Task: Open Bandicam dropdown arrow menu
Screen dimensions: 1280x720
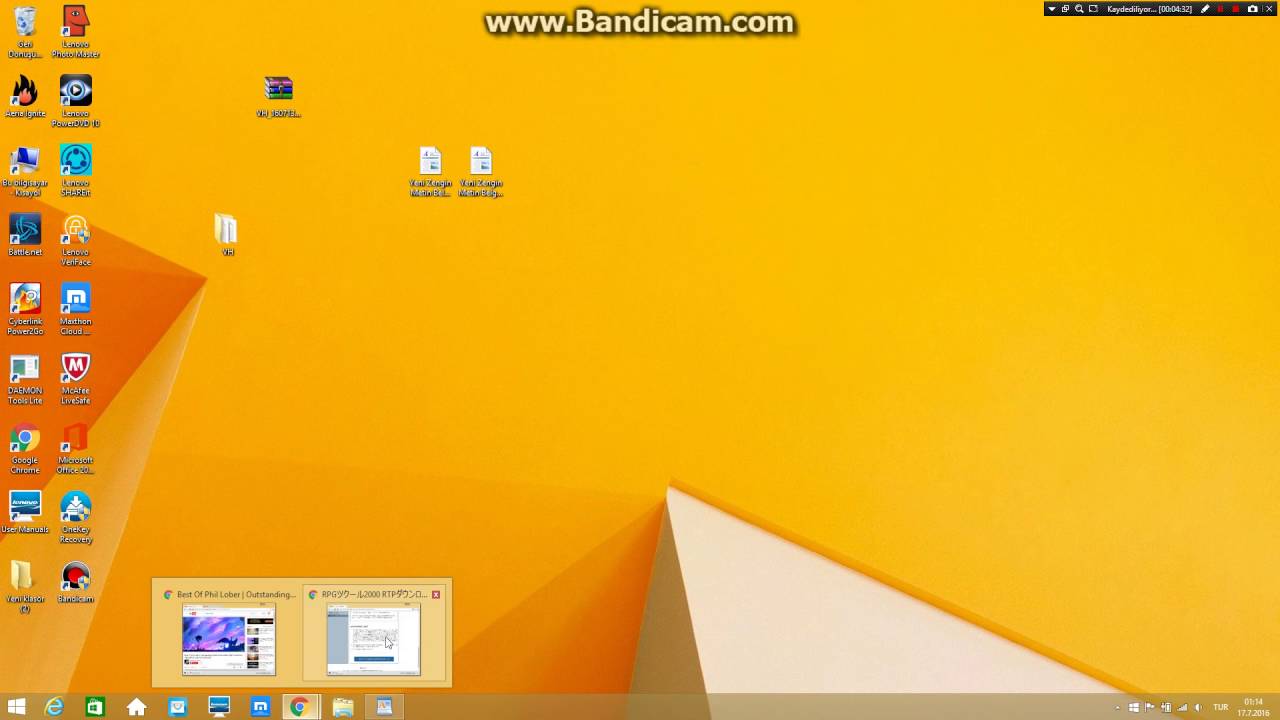Action: 1052,9
